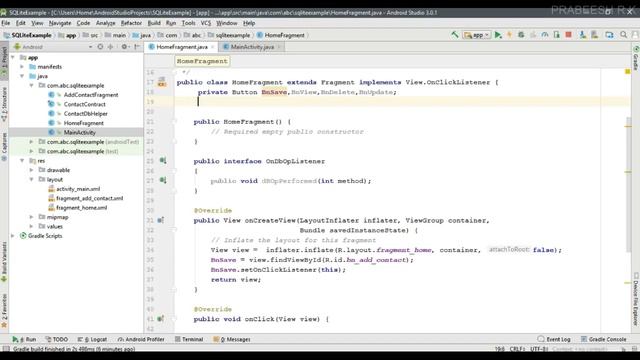This screenshot has width=640, height=360.
Task: Click the yellow inspection indicator at editor top-right
Action: pos(628,72)
